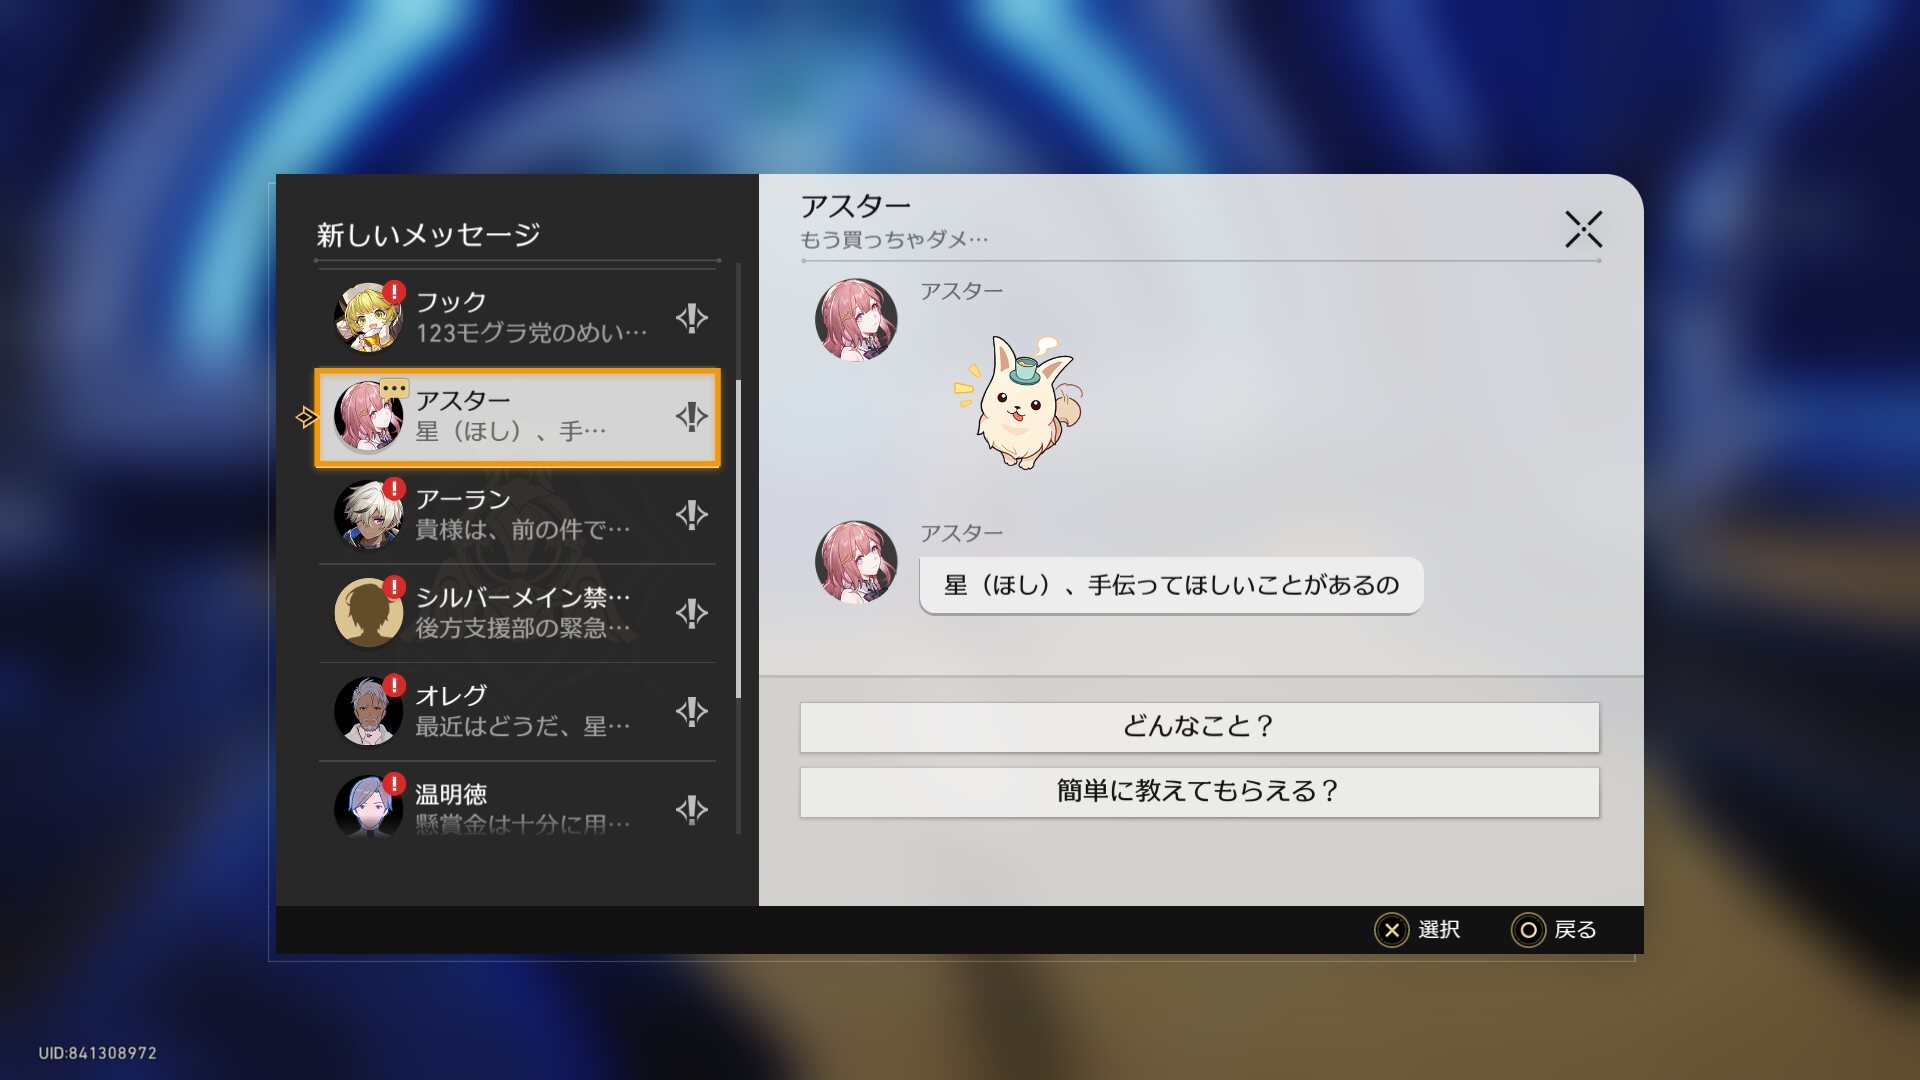Click the message list scrollbar

click(x=738, y=540)
